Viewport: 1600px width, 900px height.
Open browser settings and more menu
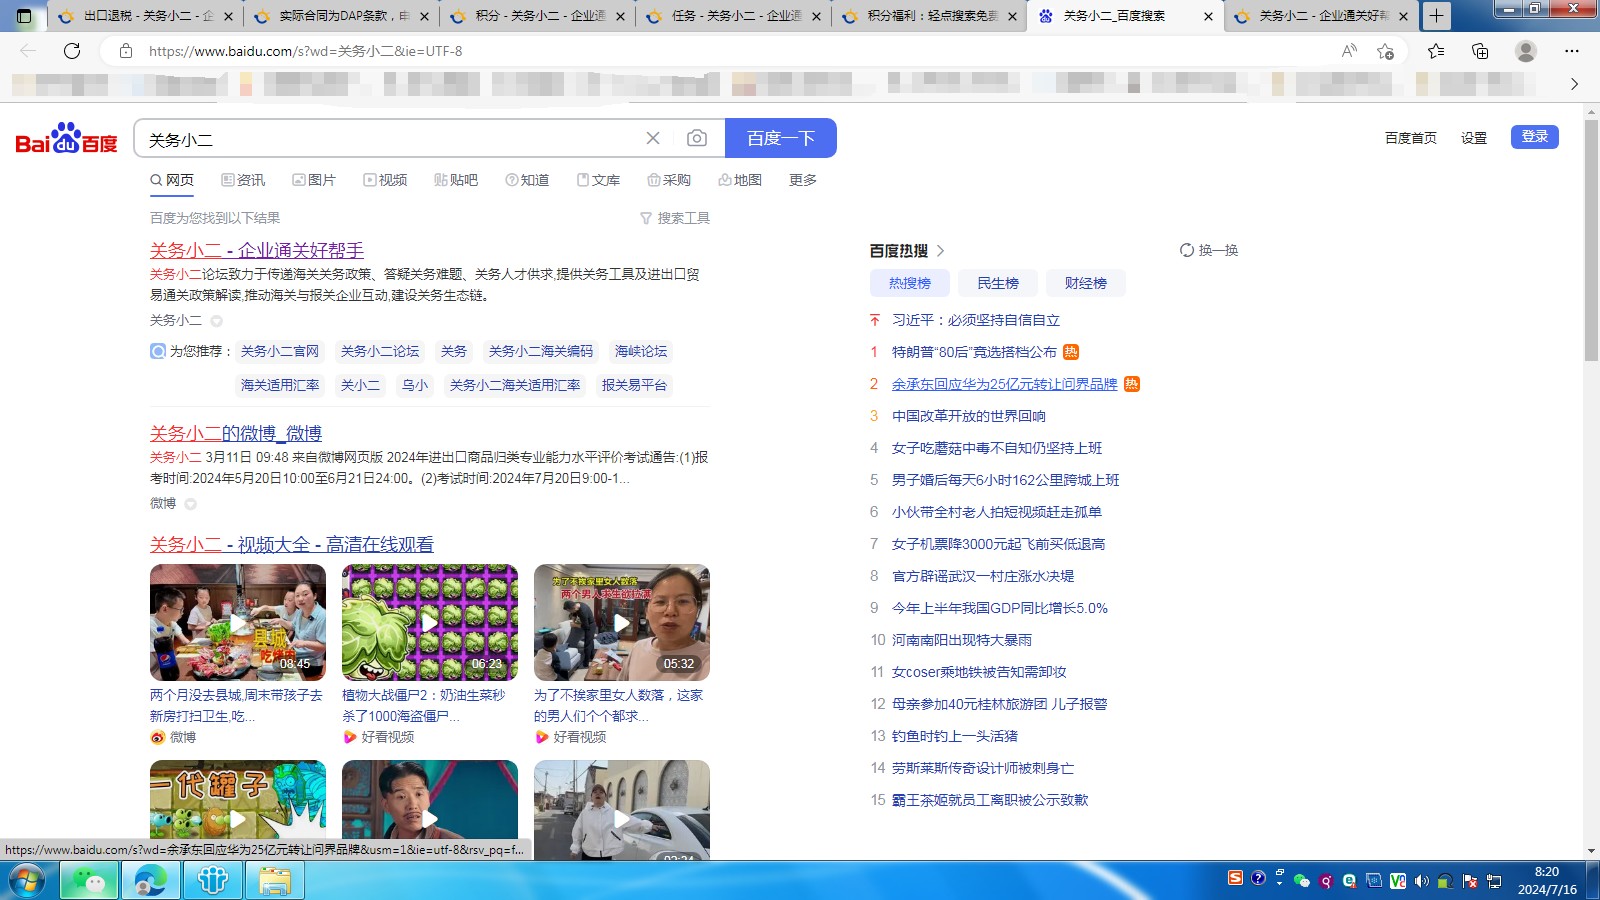(1572, 51)
